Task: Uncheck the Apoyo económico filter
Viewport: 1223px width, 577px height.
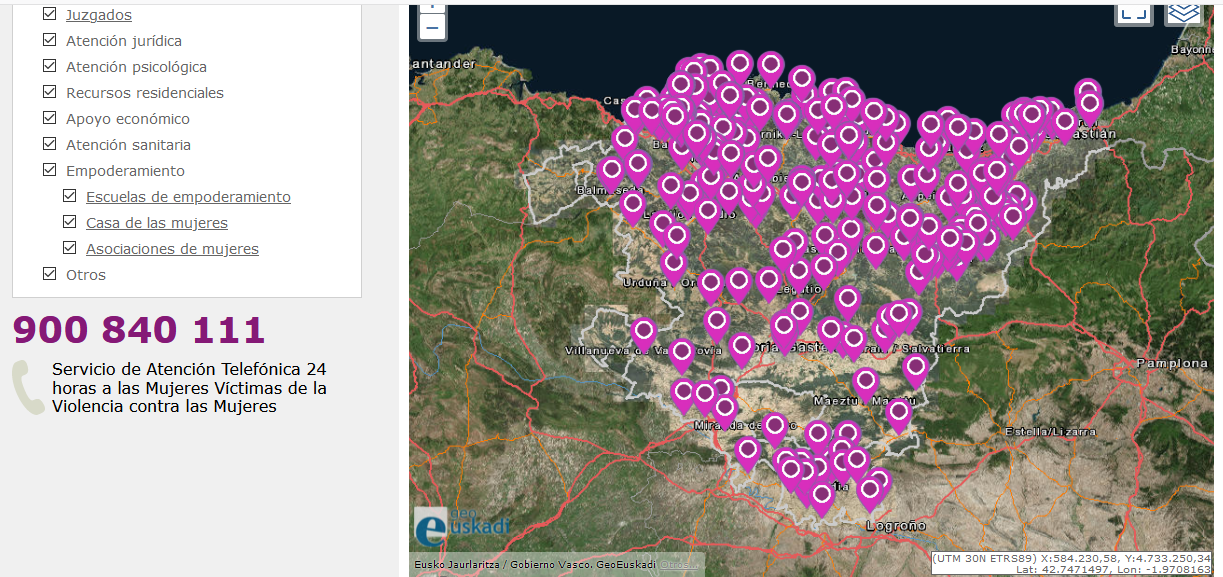Action: (50, 119)
